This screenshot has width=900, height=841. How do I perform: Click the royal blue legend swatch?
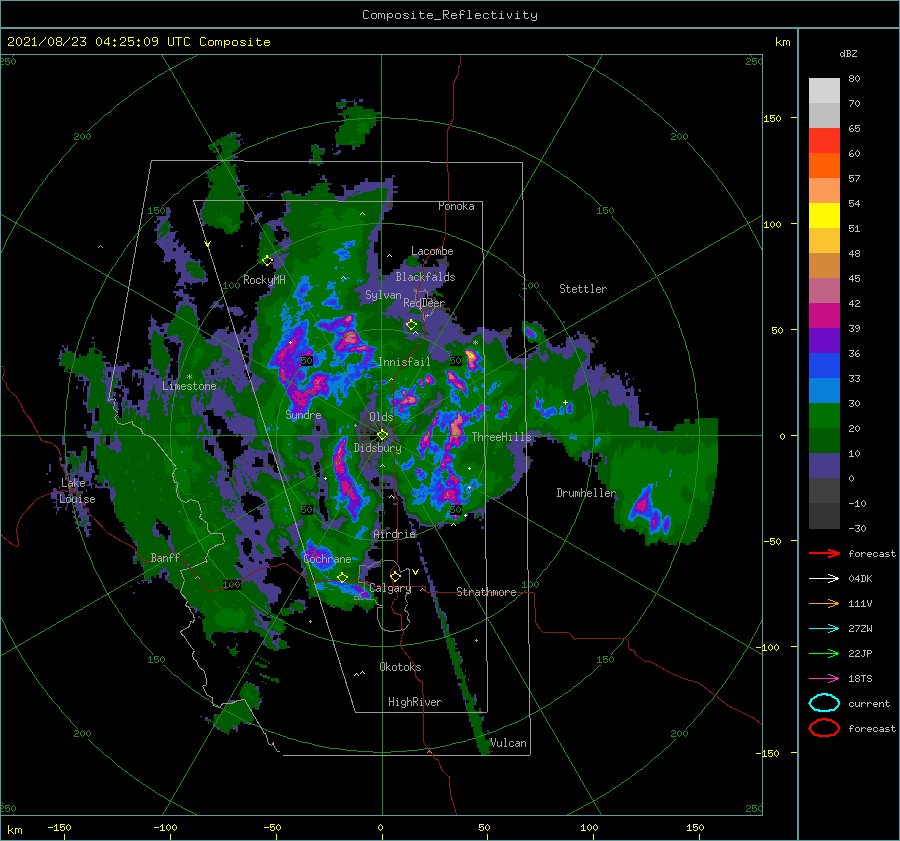[x=824, y=365]
